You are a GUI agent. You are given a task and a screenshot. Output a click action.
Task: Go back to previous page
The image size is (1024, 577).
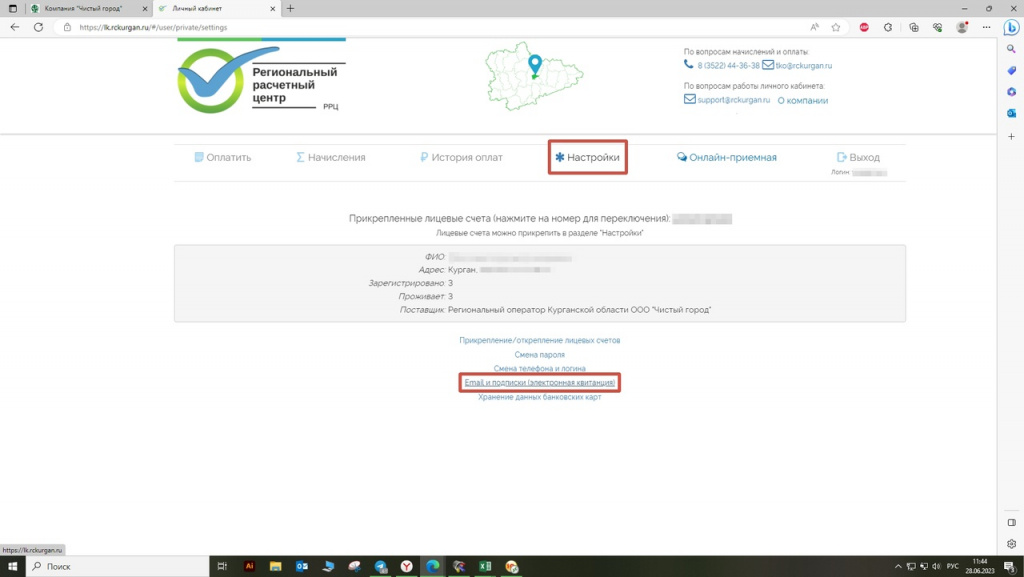(x=15, y=27)
